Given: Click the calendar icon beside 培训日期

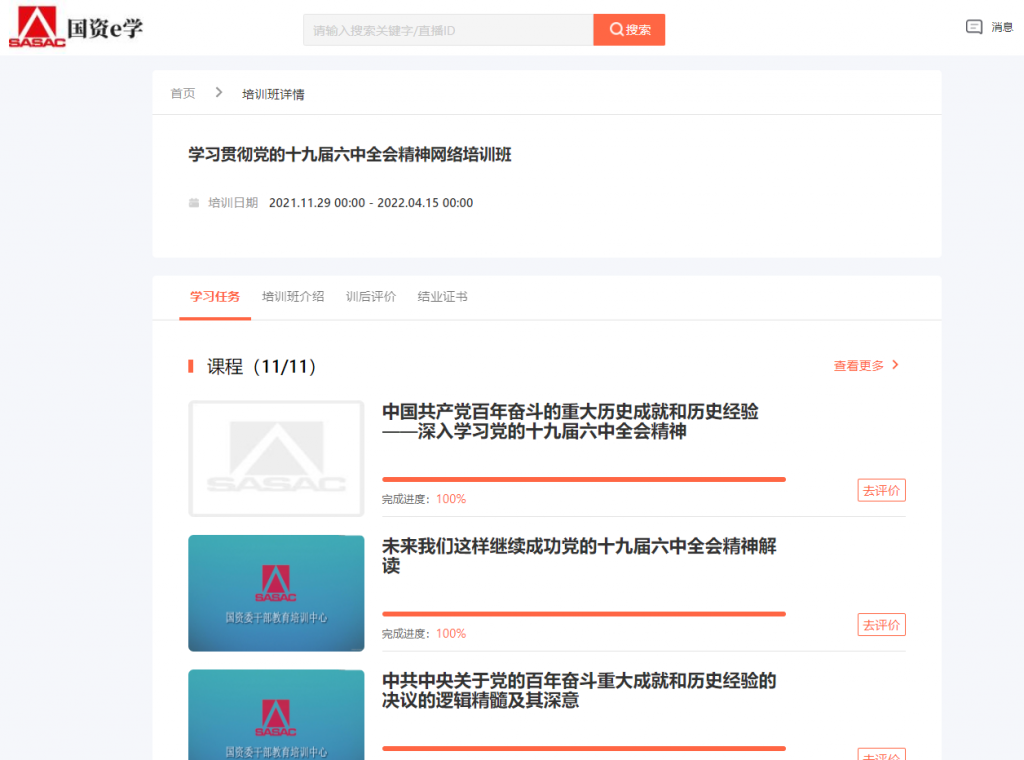Looking at the screenshot, I should click(x=194, y=203).
